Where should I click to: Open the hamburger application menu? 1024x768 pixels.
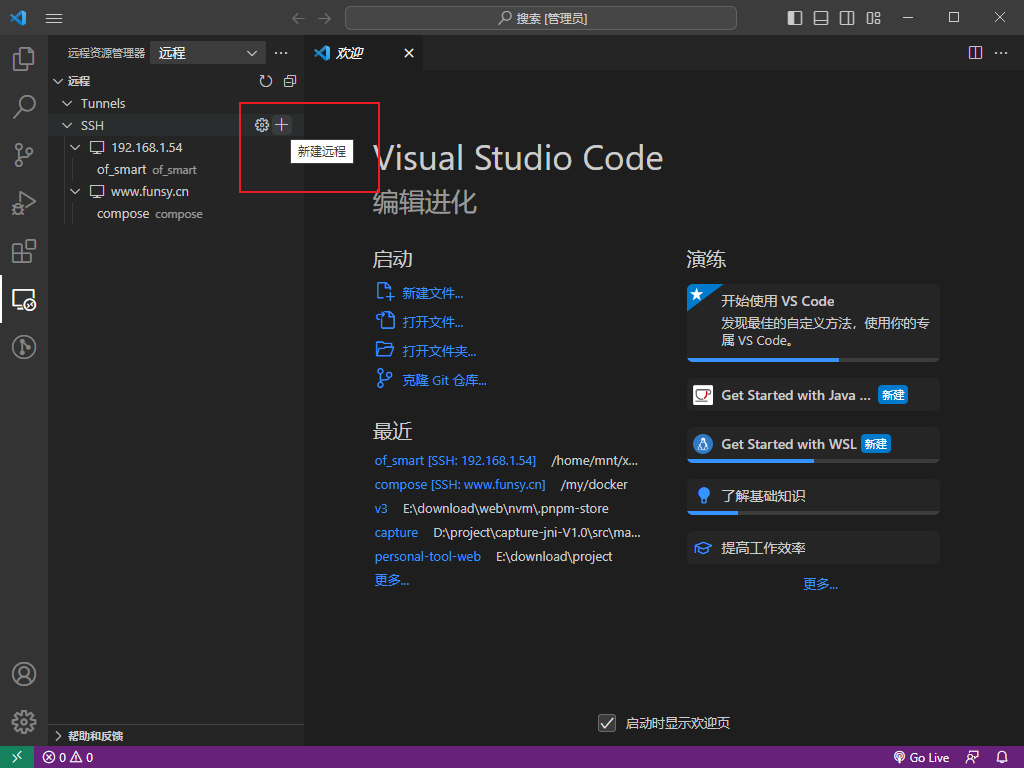coord(54,18)
